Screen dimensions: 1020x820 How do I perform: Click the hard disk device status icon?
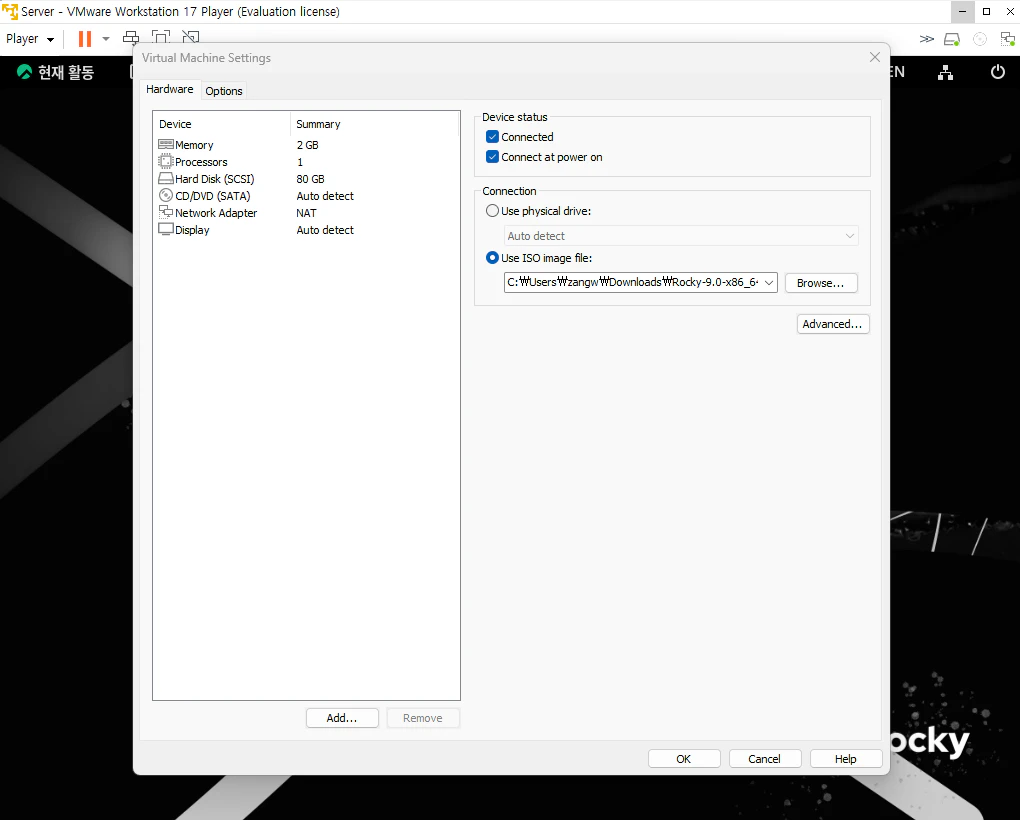[x=952, y=39]
